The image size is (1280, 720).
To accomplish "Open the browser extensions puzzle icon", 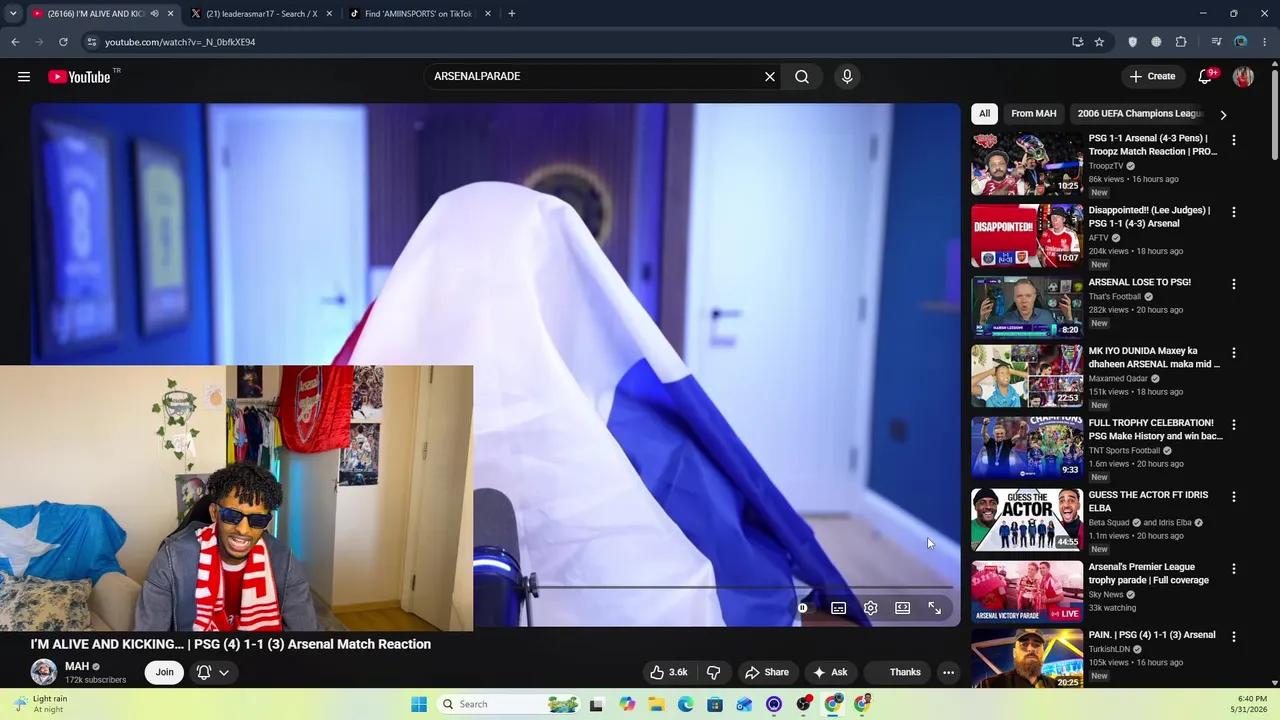I will (1181, 42).
